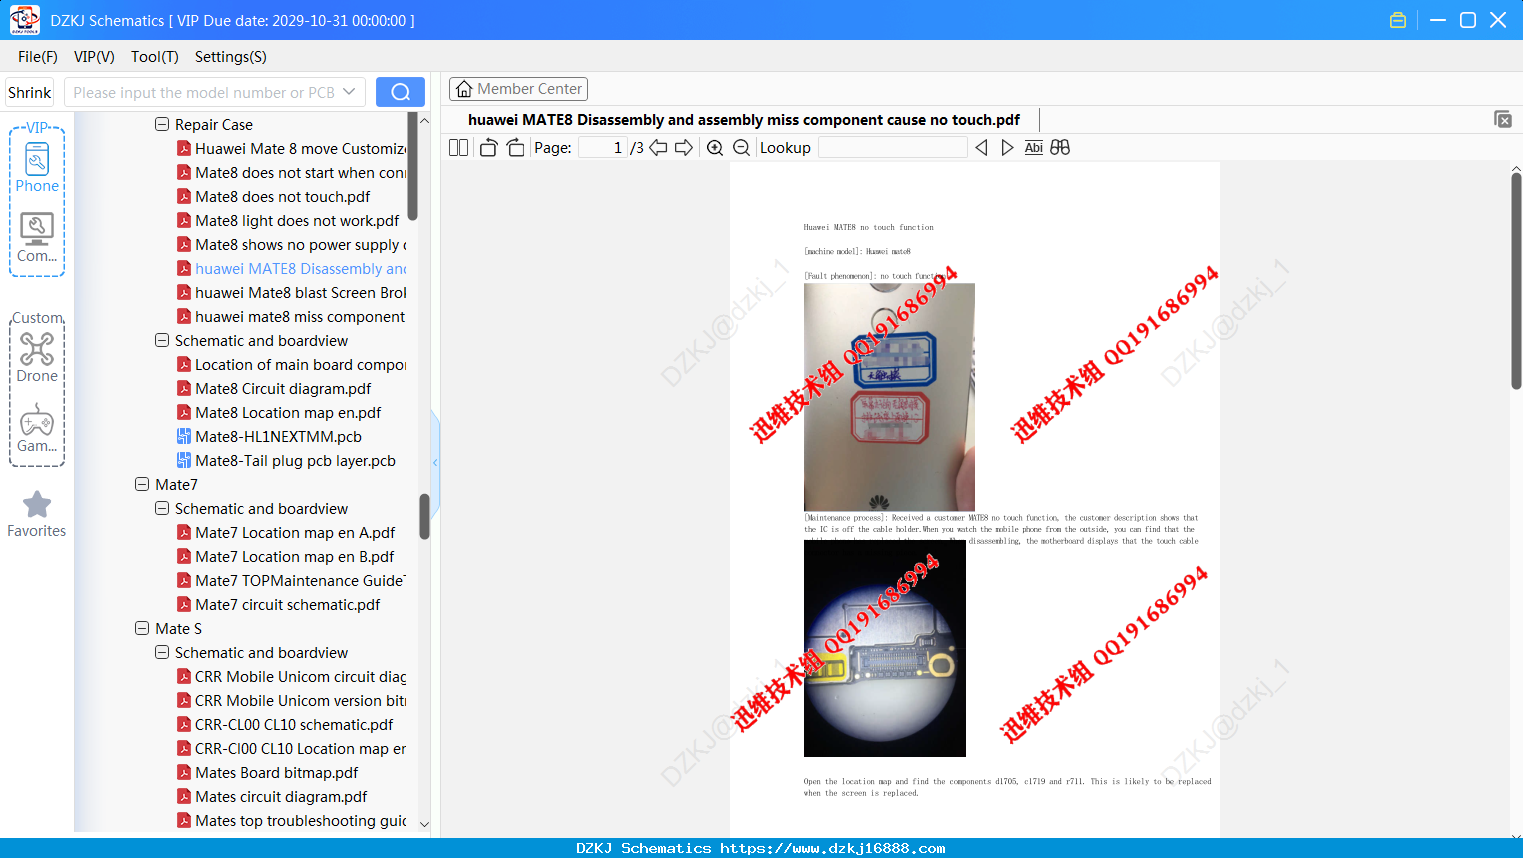This screenshot has width=1523, height=858.
Task: Click the page number field
Action: point(603,148)
